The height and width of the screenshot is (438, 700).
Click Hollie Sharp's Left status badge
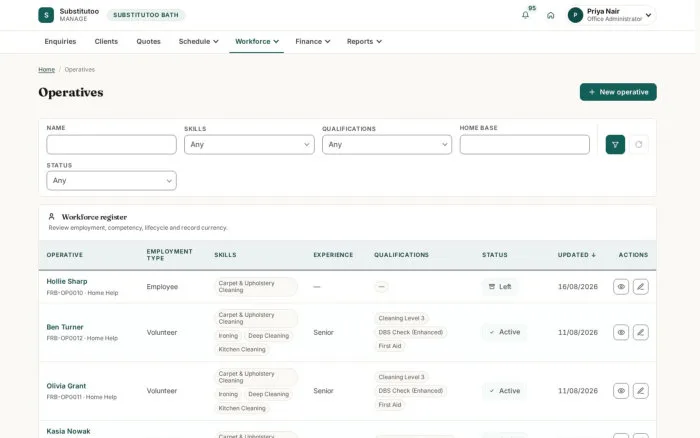tap(500, 287)
